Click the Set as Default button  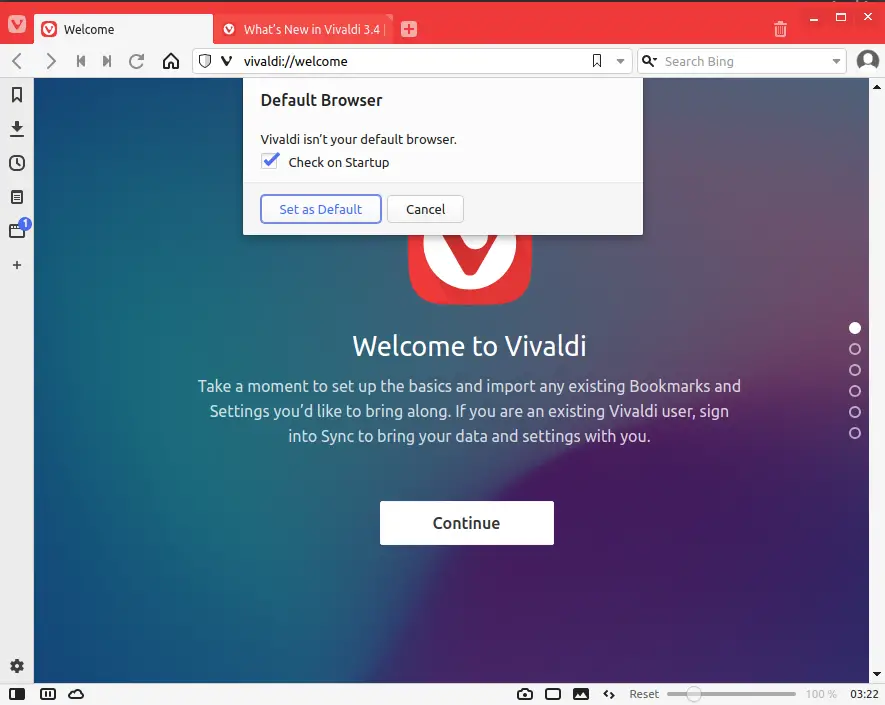click(x=320, y=209)
